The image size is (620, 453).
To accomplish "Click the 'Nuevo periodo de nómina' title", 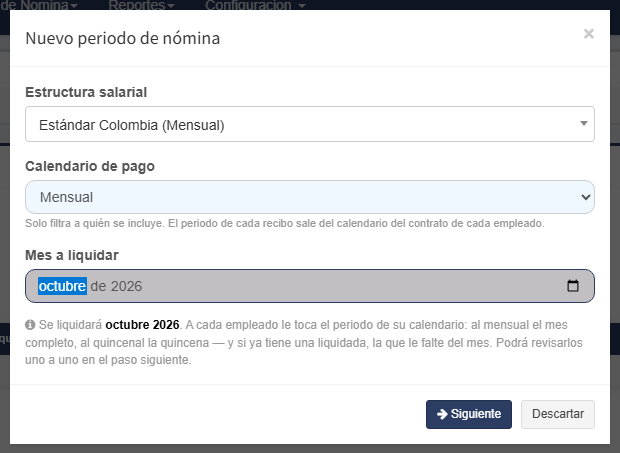I will tap(123, 38).
